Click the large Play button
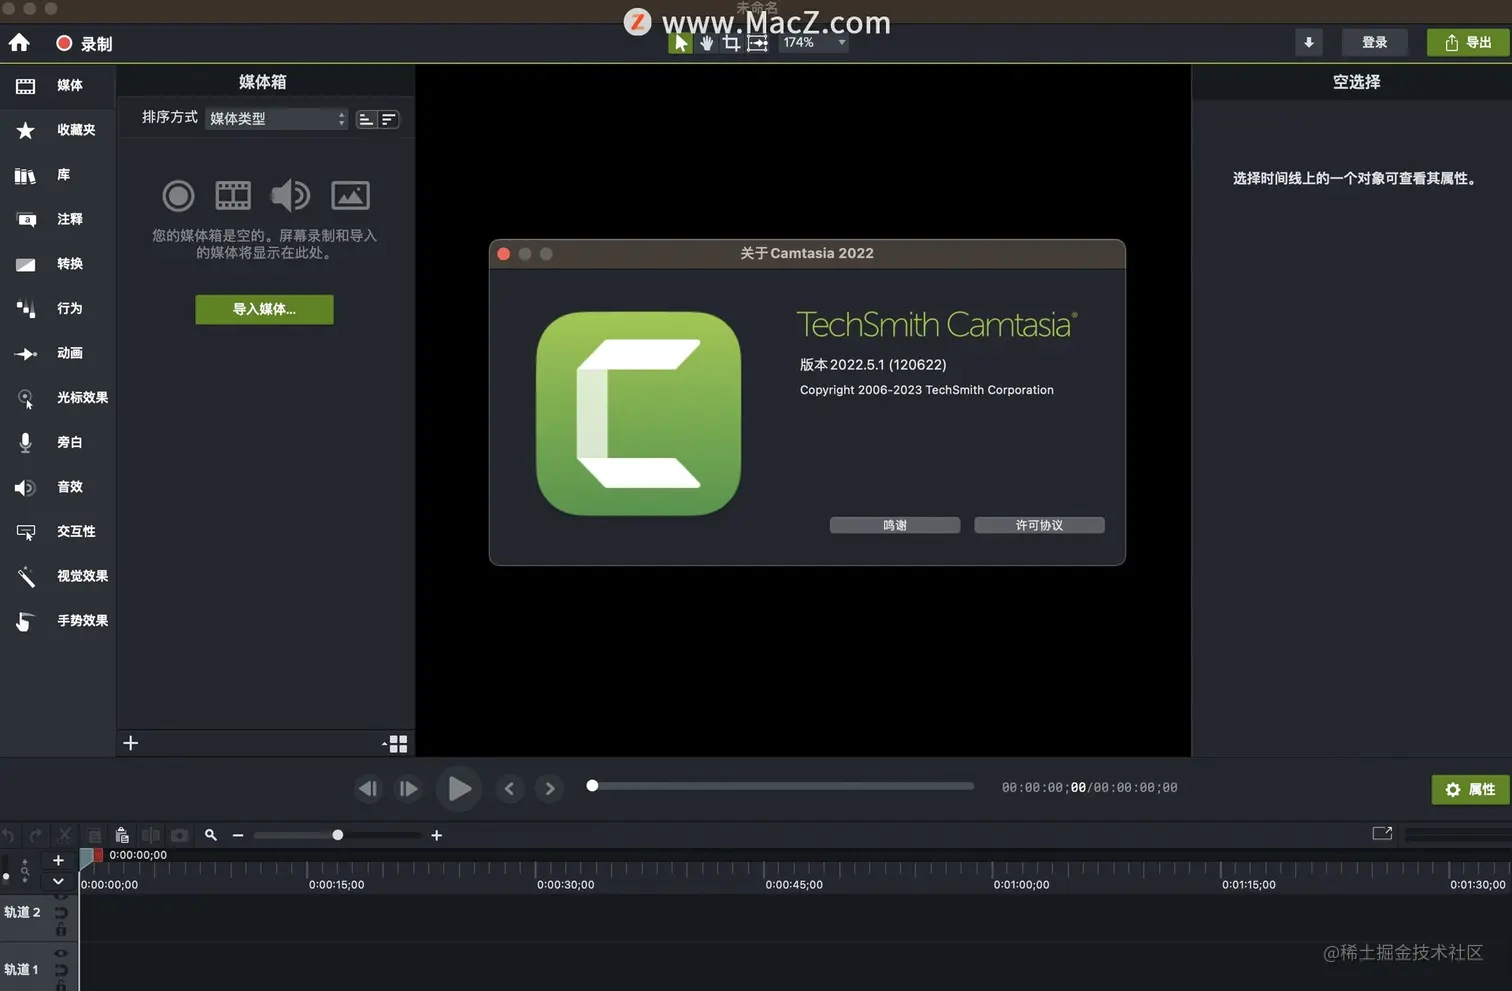Viewport: 1512px width, 991px height. [x=459, y=789]
